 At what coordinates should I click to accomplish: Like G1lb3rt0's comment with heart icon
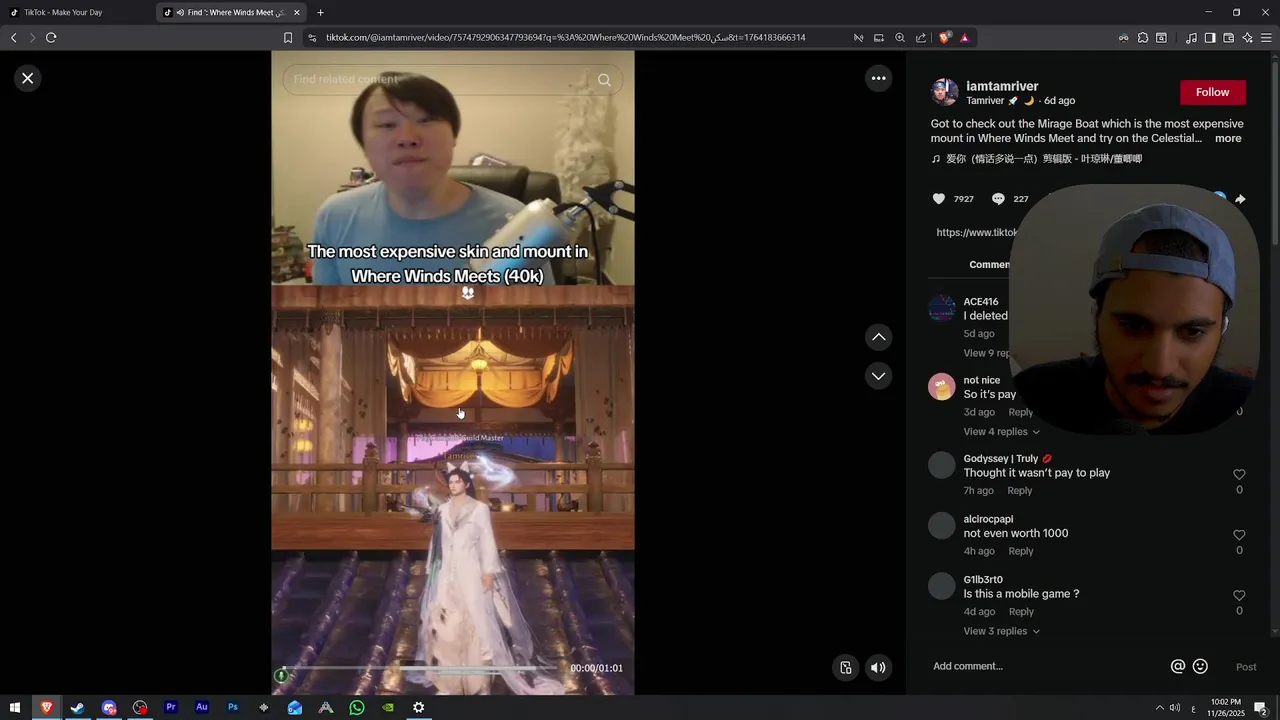click(x=1239, y=595)
